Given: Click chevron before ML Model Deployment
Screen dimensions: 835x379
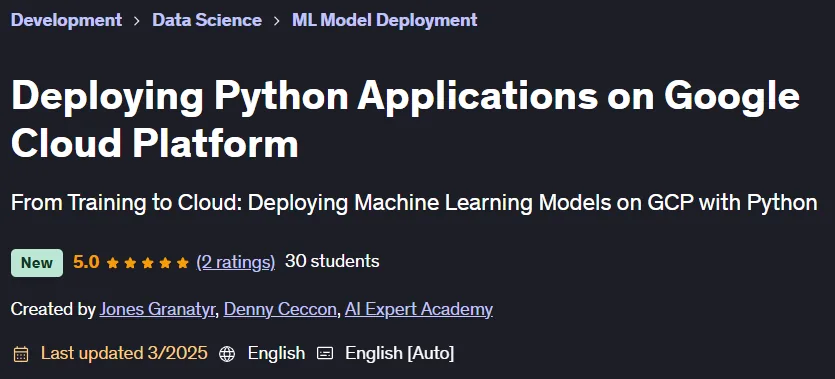Looking at the screenshot, I should [x=277, y=21].
